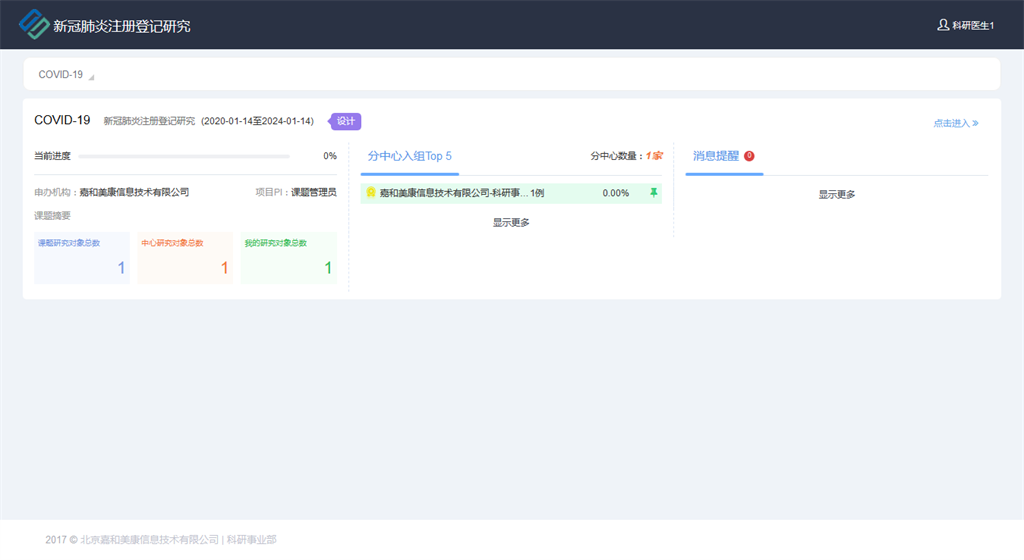Open the 消息提醒 tab

[716, 156]
